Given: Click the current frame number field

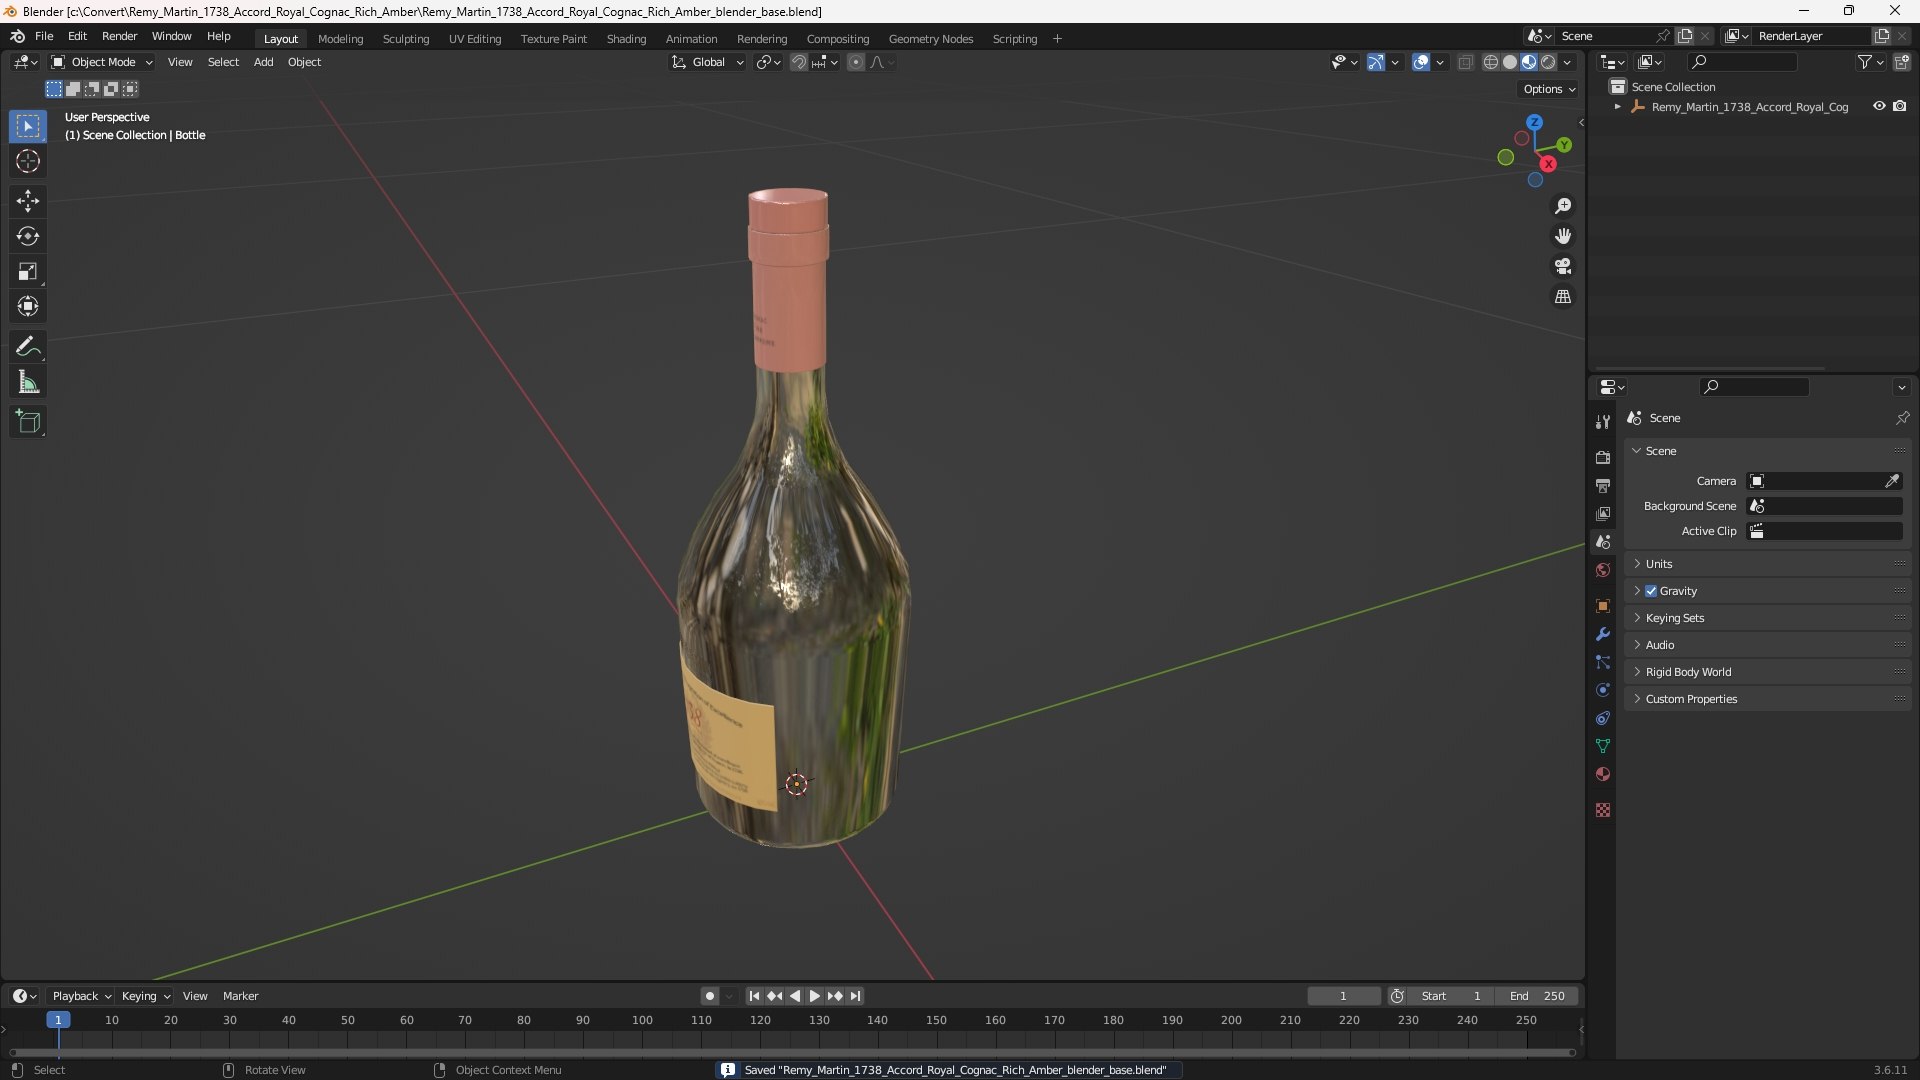Looking at the screenshot, I should (1343, 996).
